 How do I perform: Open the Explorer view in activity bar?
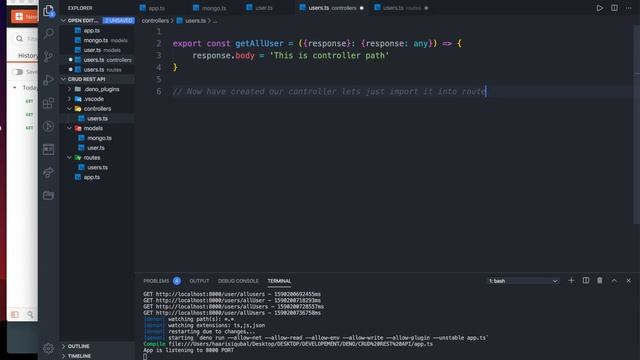(x=49, y=11)
